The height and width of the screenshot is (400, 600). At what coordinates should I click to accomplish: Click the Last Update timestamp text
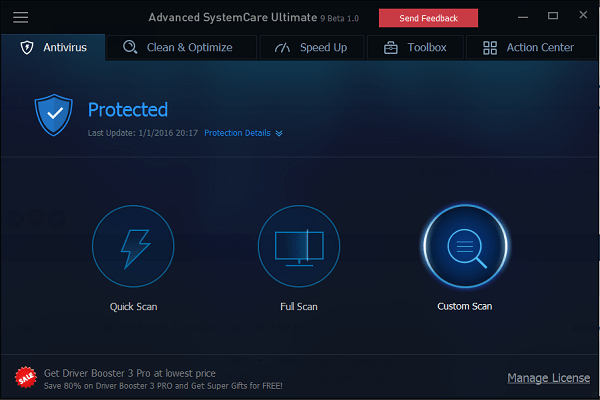click(143, 133)
